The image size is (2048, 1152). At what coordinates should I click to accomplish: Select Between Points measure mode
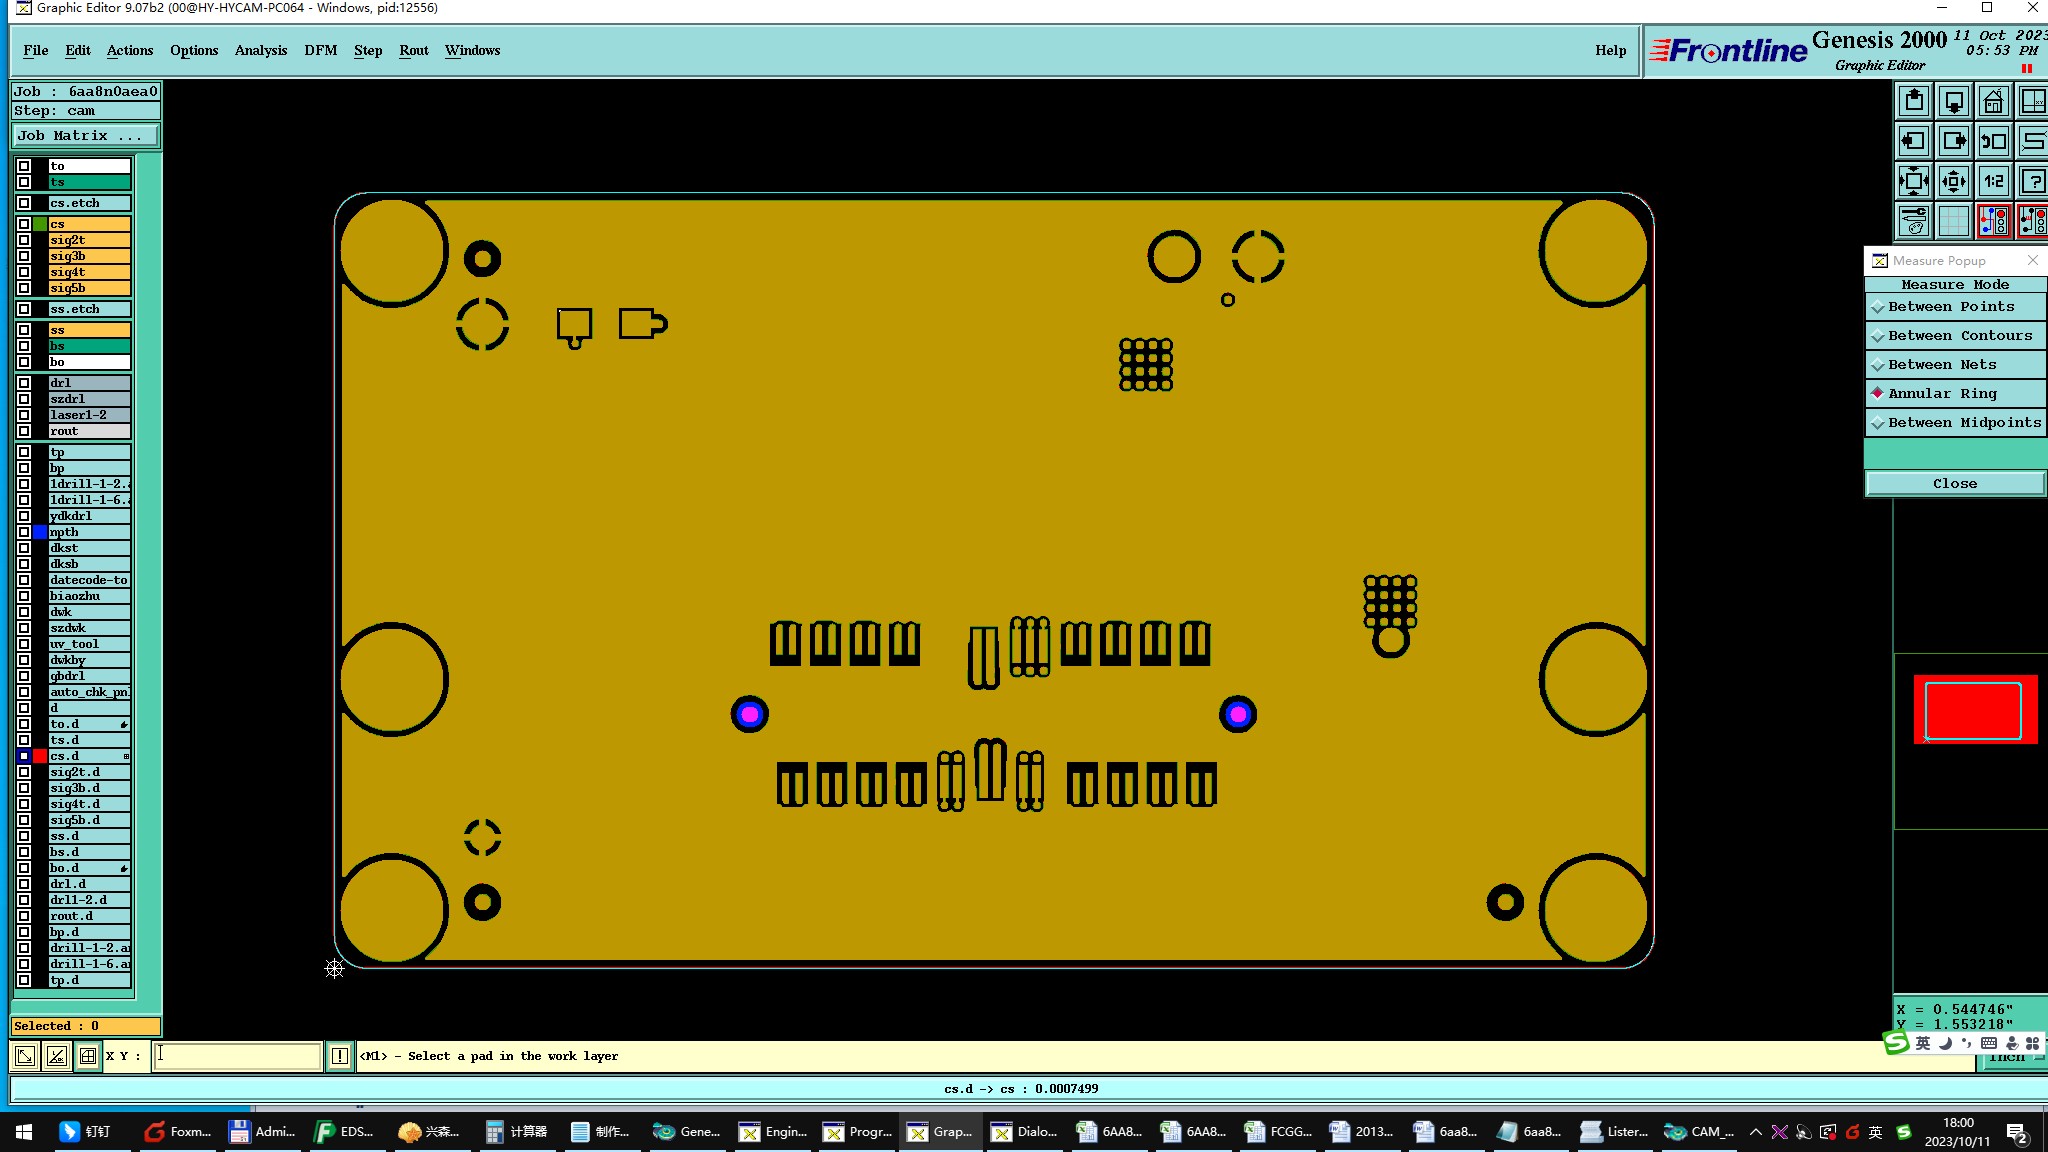click(1950, 307)
